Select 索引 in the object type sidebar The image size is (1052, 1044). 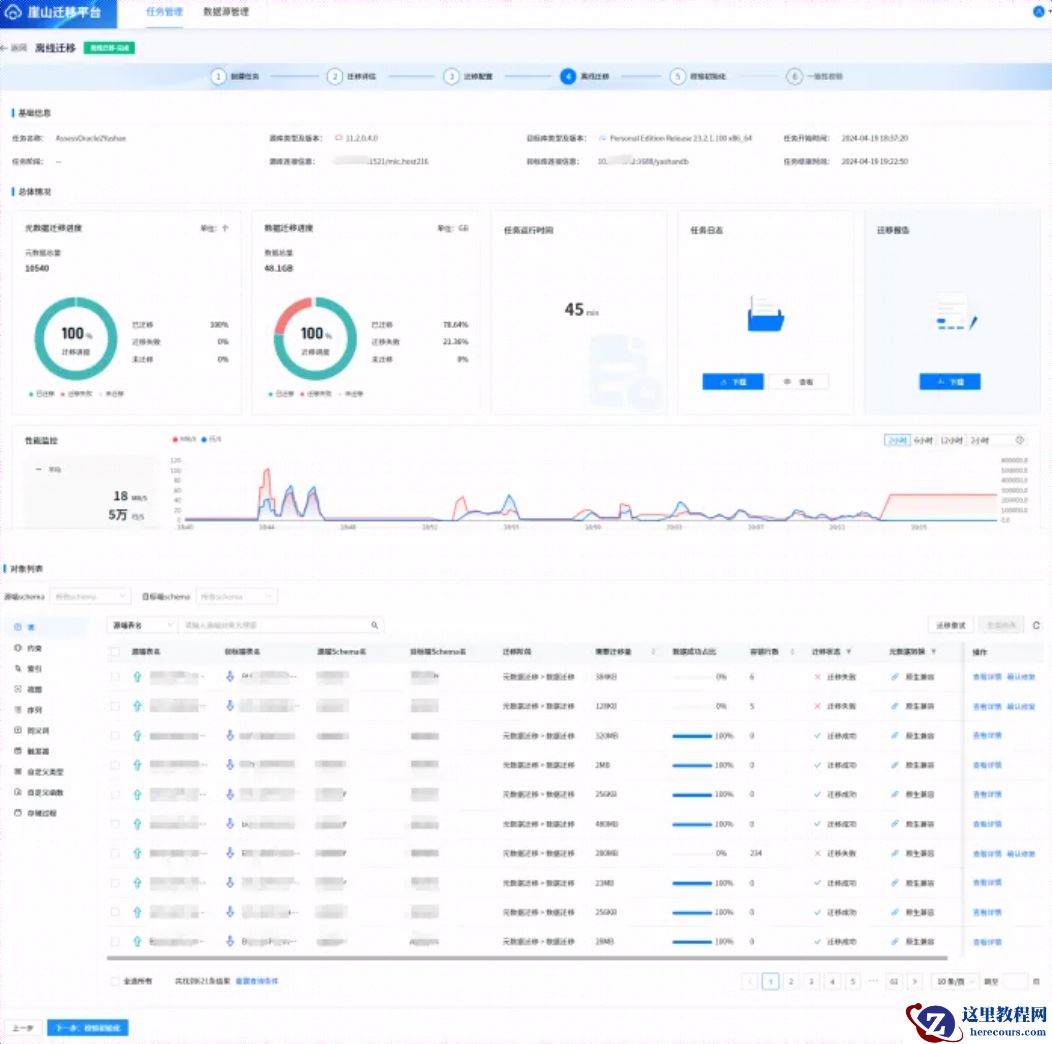click(35, 668)
